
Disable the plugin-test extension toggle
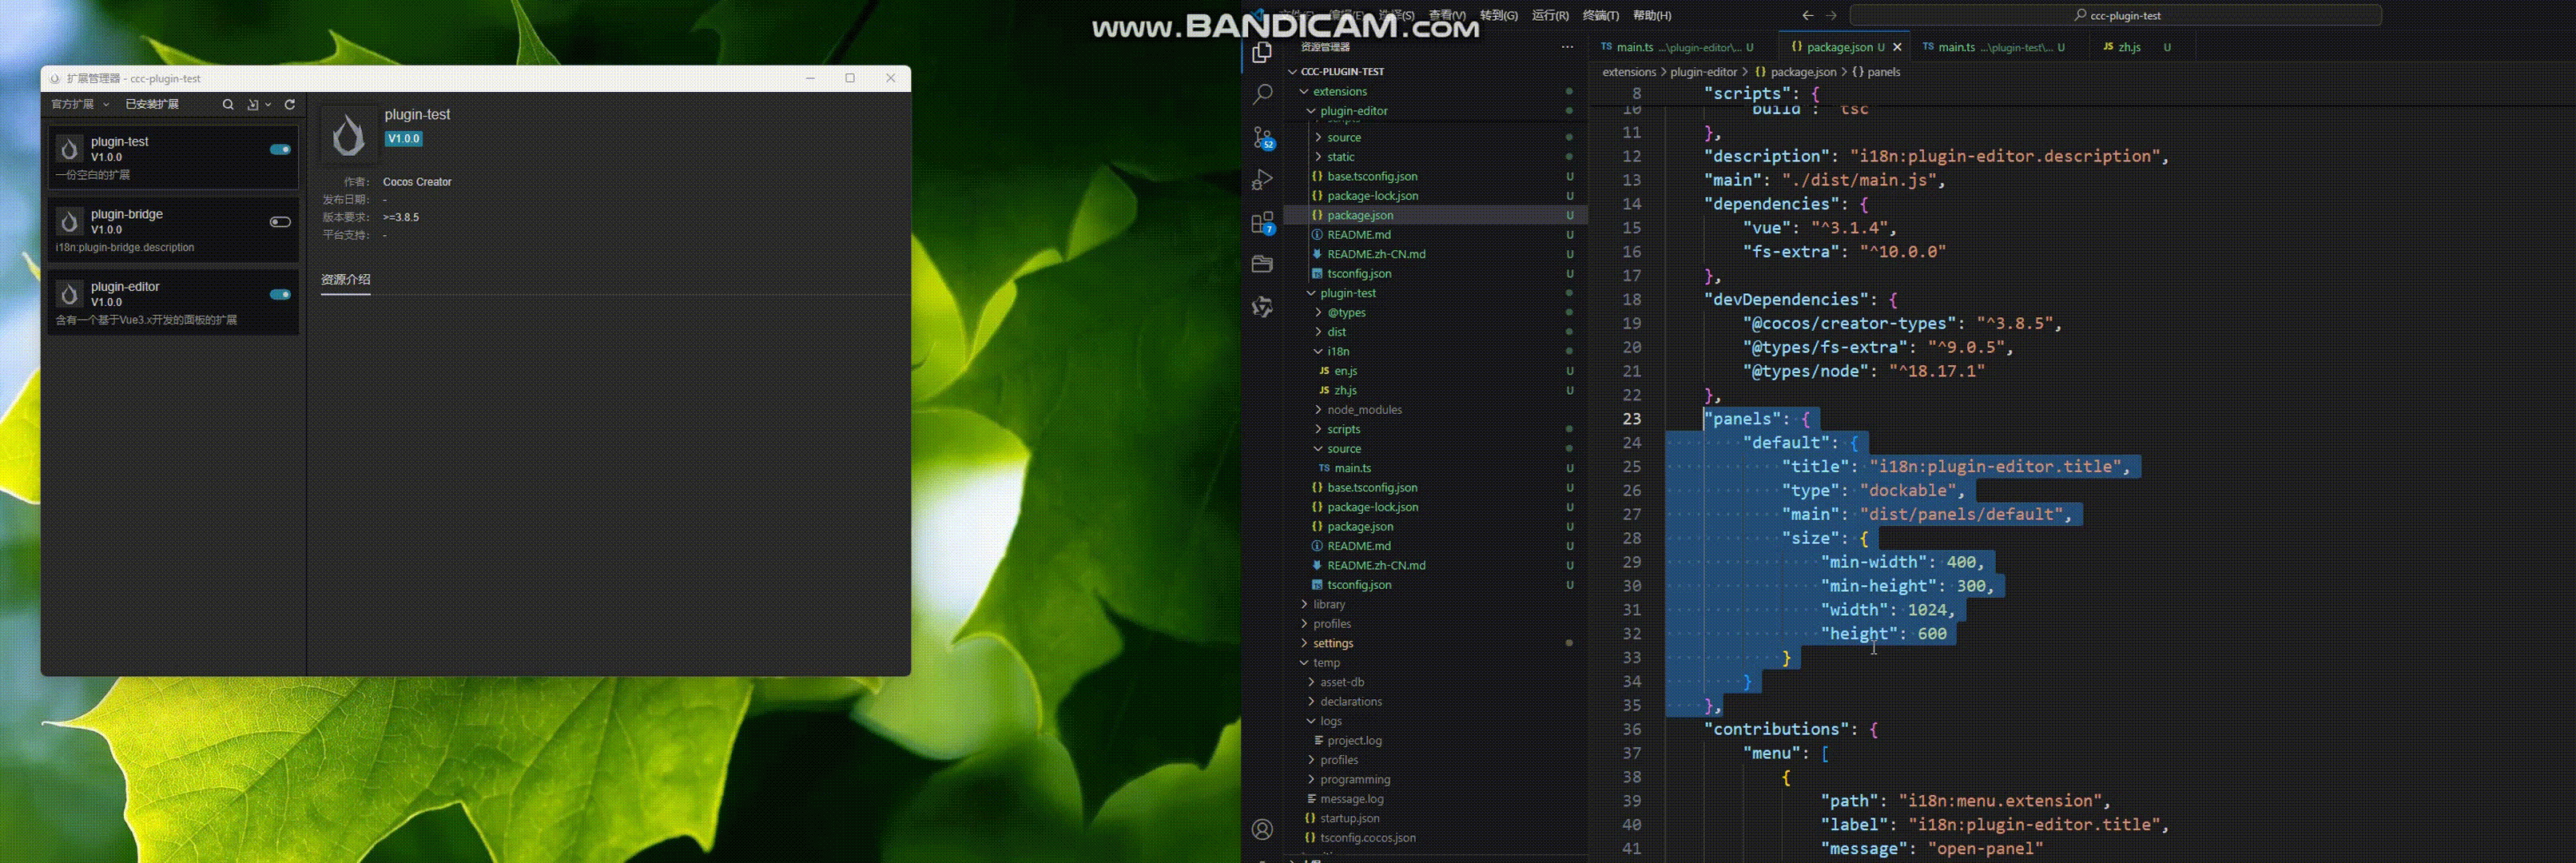pos(280,150)
